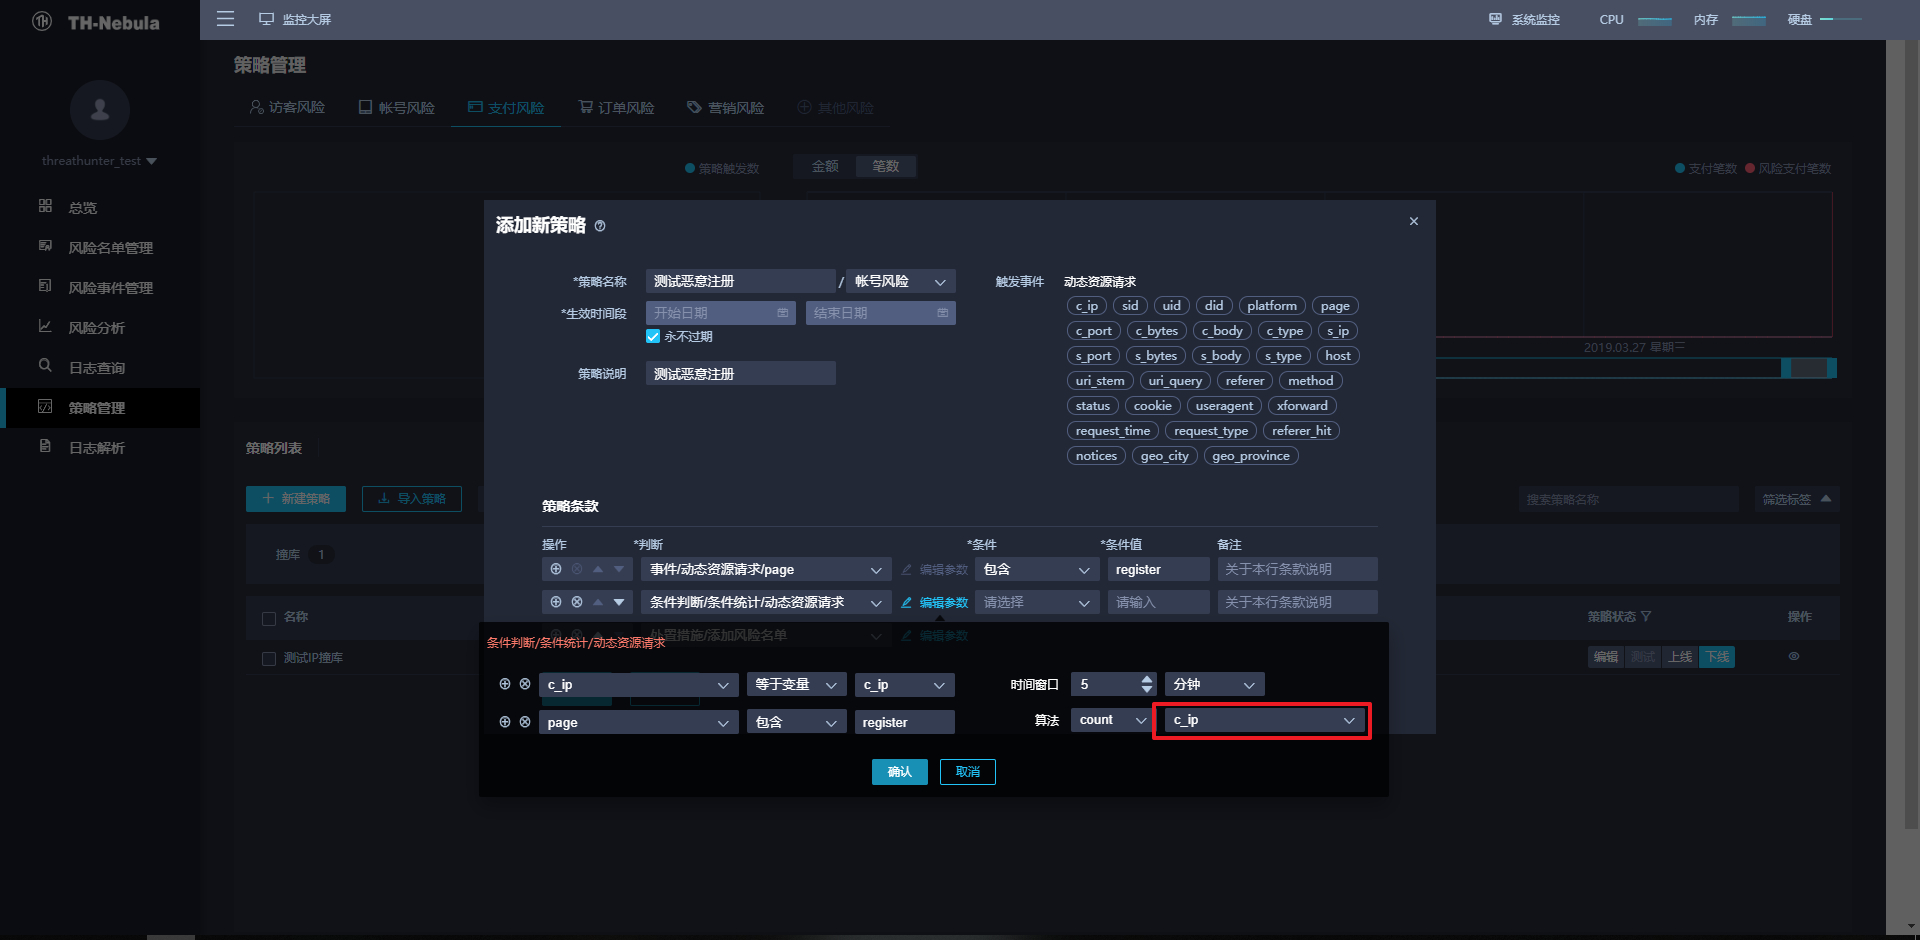Preview the 测试IP撞库 strategy via eye icon
Viewport: 1920px width, 940px height.
[x=1794, y=657]
